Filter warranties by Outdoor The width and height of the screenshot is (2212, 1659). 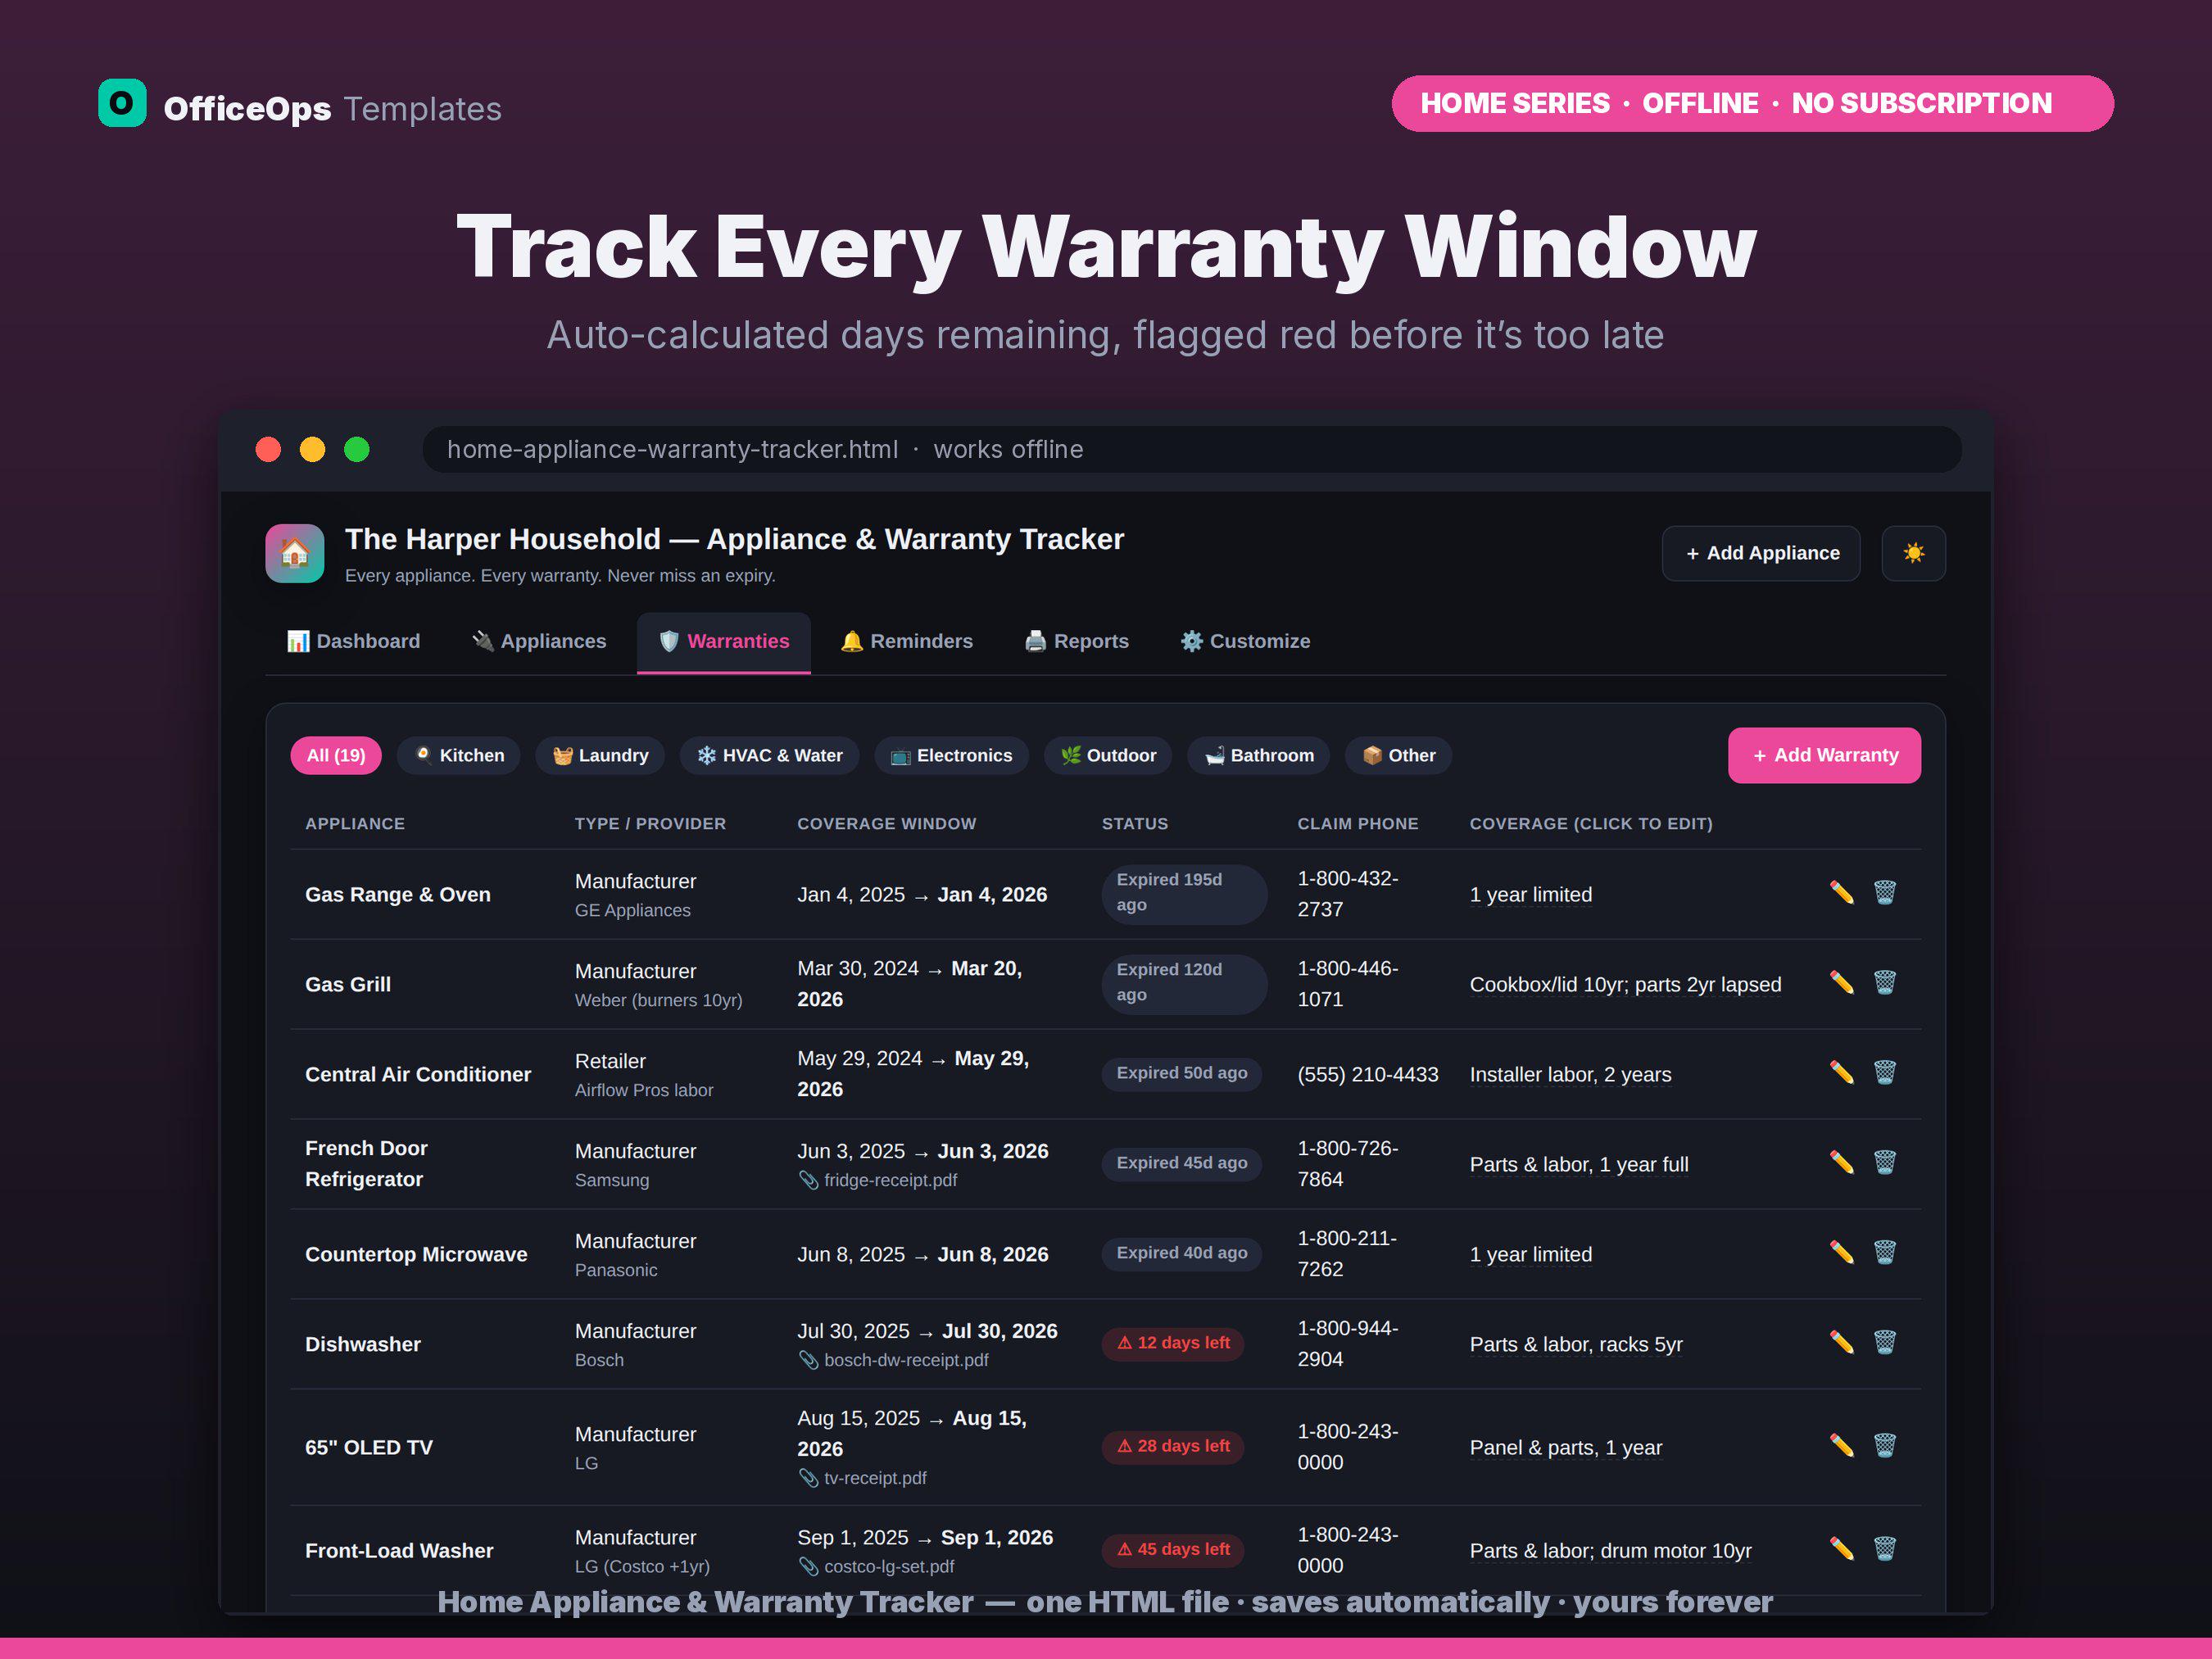tap(1108, 755)
